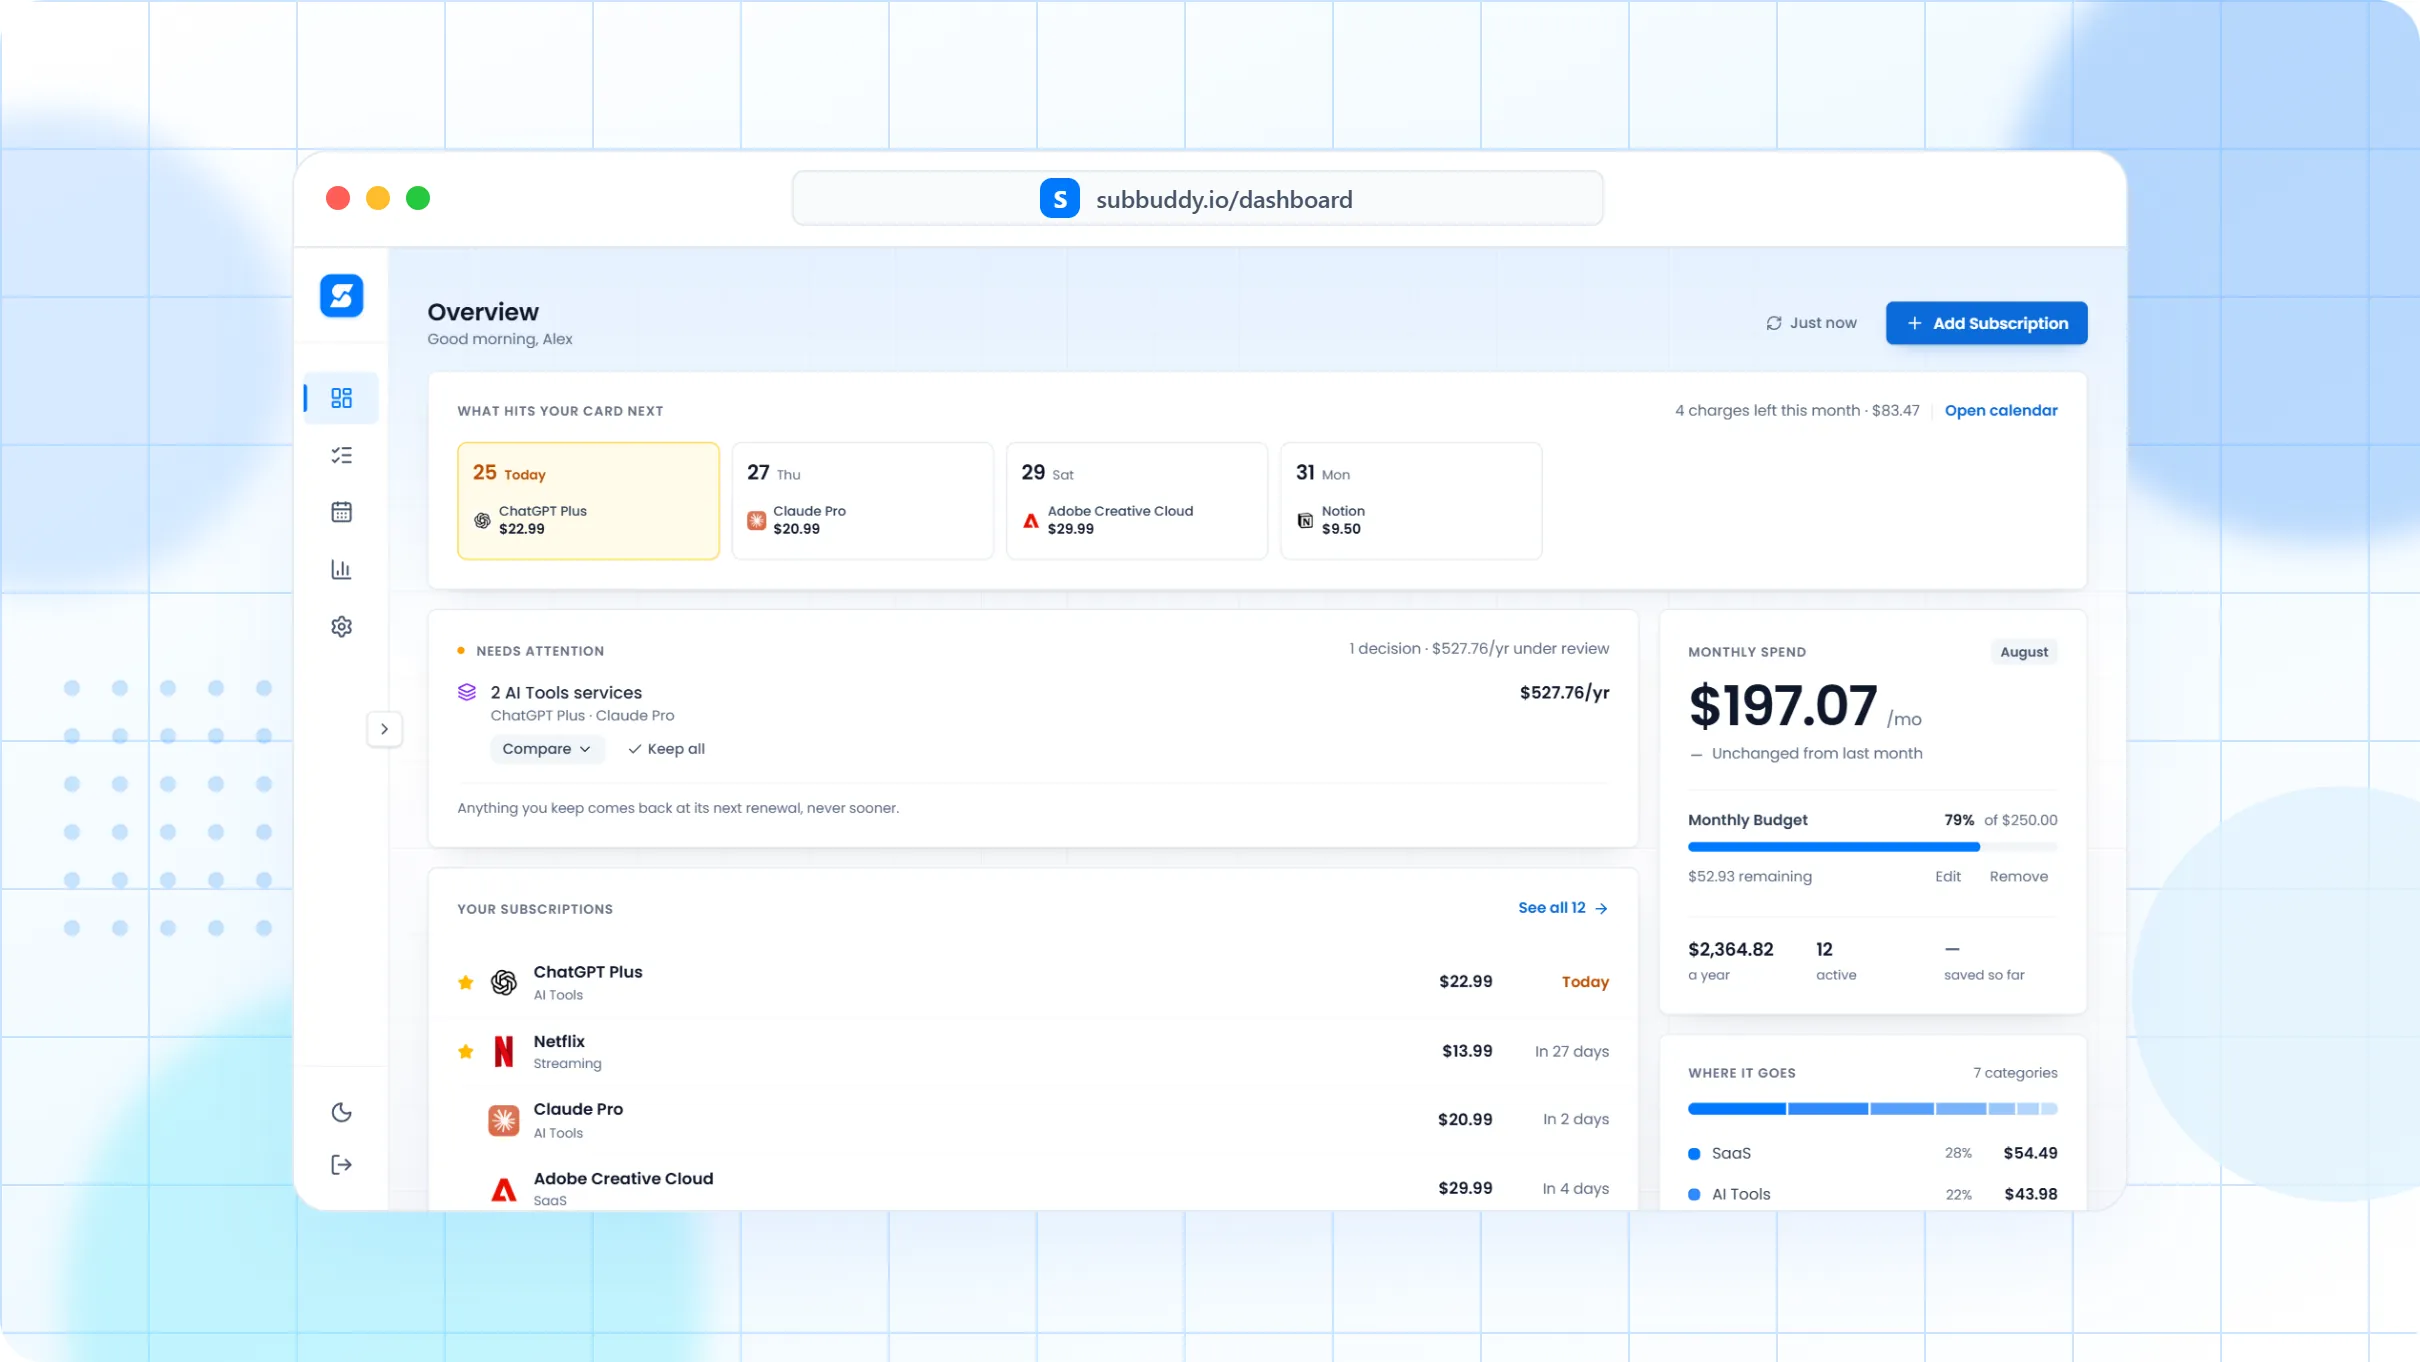Click the $197.07 monthly spend amount
The image size is (2420, 1362).
pos(1783,706)
